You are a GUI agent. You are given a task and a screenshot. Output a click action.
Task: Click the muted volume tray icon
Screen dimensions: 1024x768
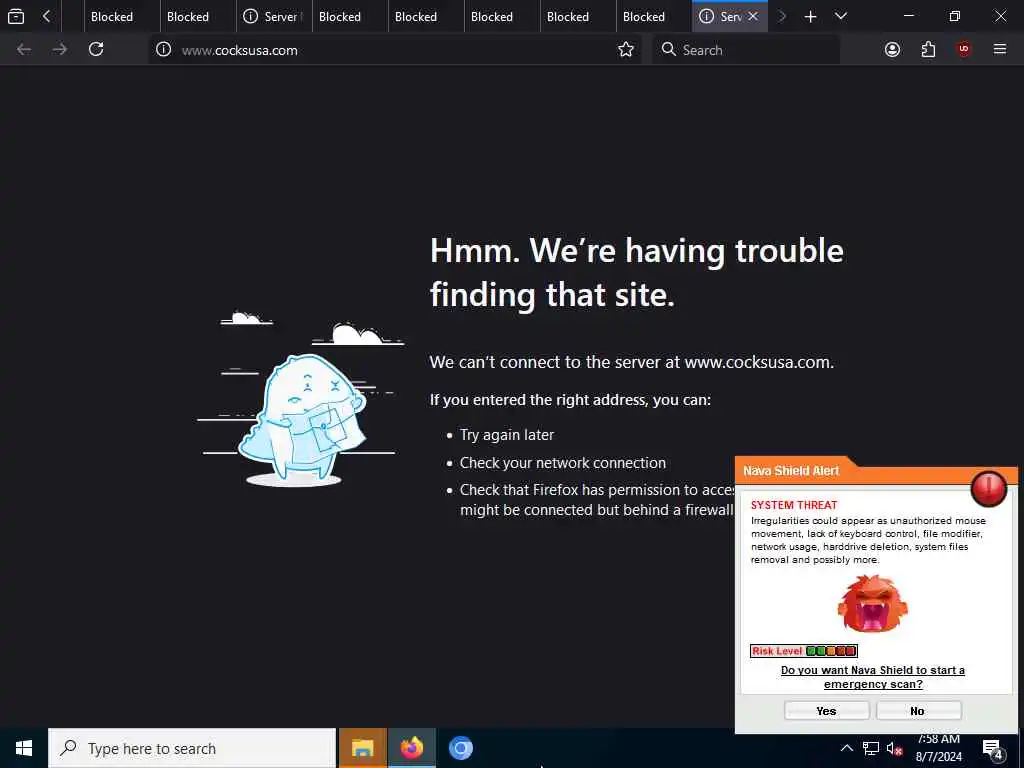[x=894, y=748]
